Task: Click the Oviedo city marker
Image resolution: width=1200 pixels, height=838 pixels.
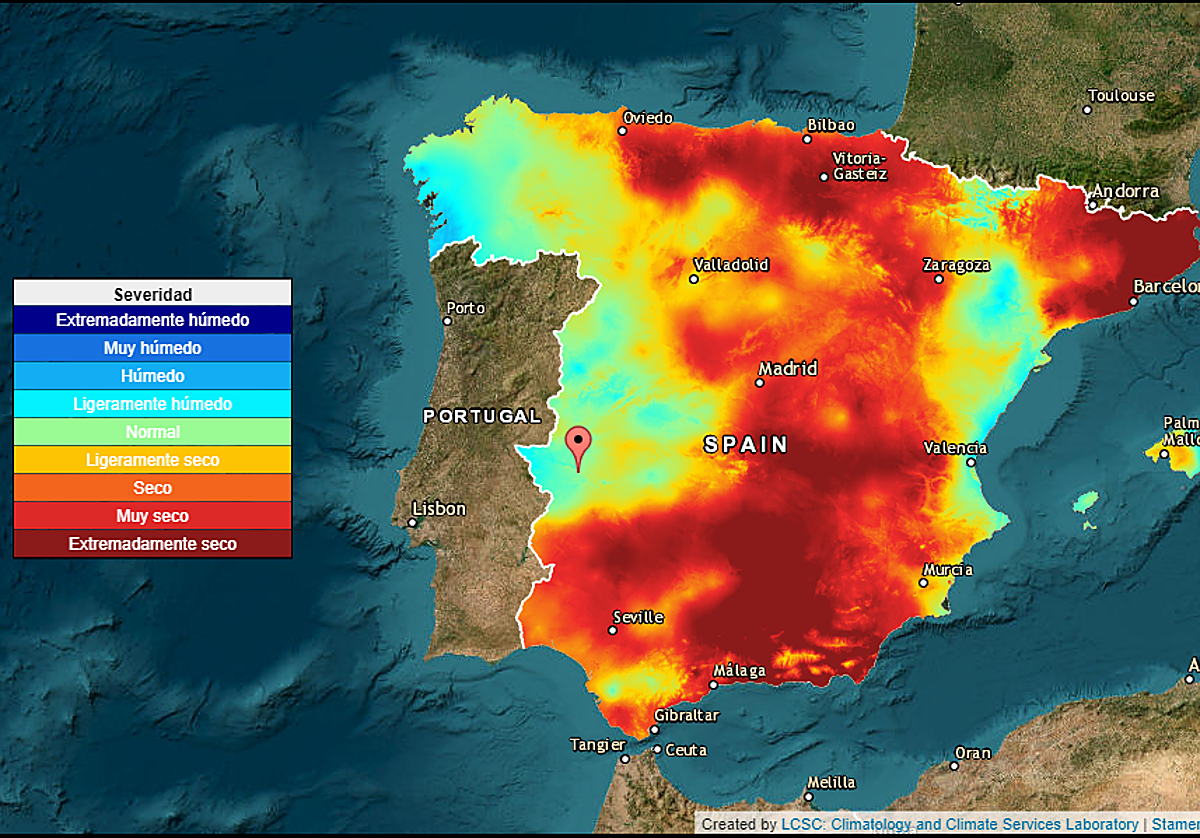Action: (624, 130)
